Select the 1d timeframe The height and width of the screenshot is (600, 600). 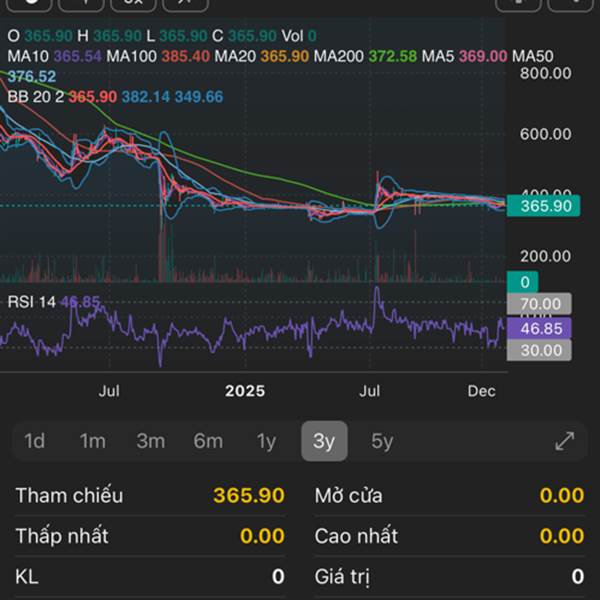[x=35, y=441]
